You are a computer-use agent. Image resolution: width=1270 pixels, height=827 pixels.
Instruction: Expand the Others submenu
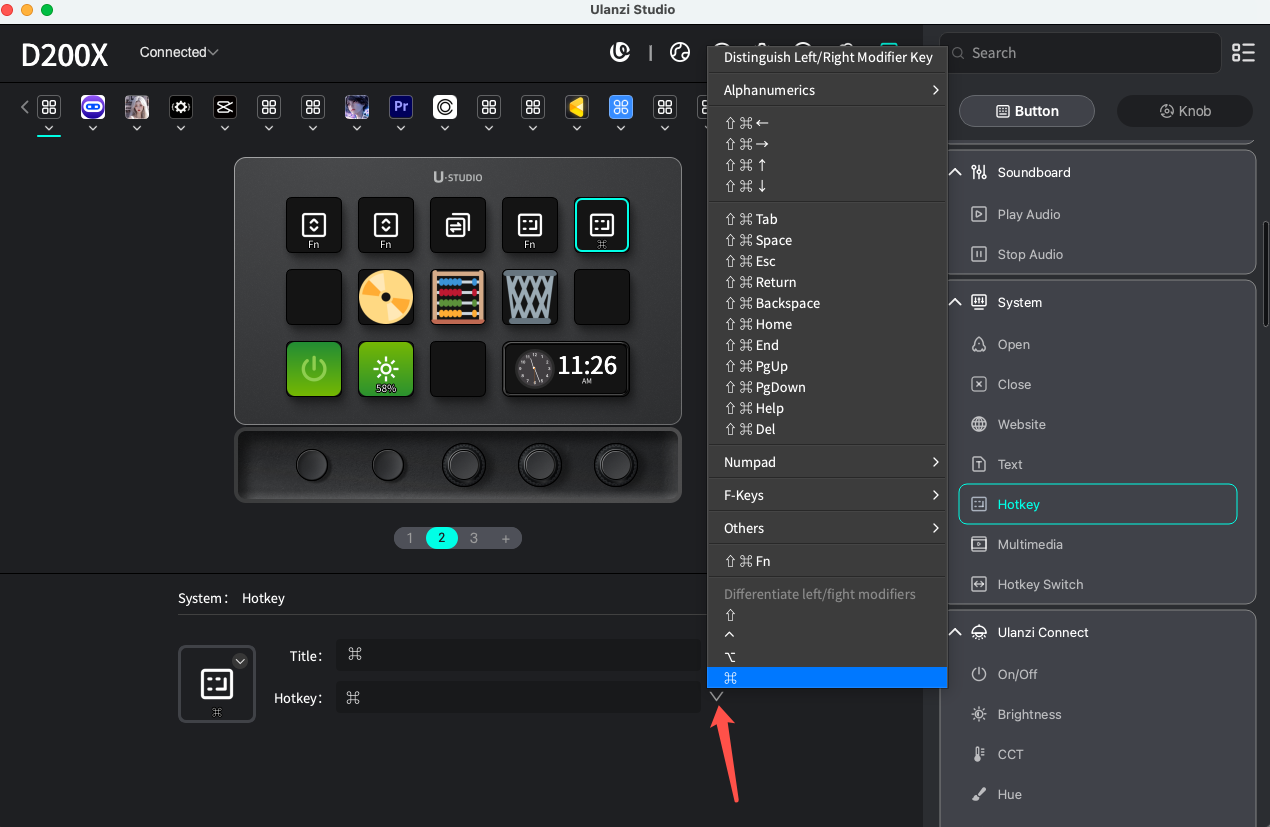point(827,528)
